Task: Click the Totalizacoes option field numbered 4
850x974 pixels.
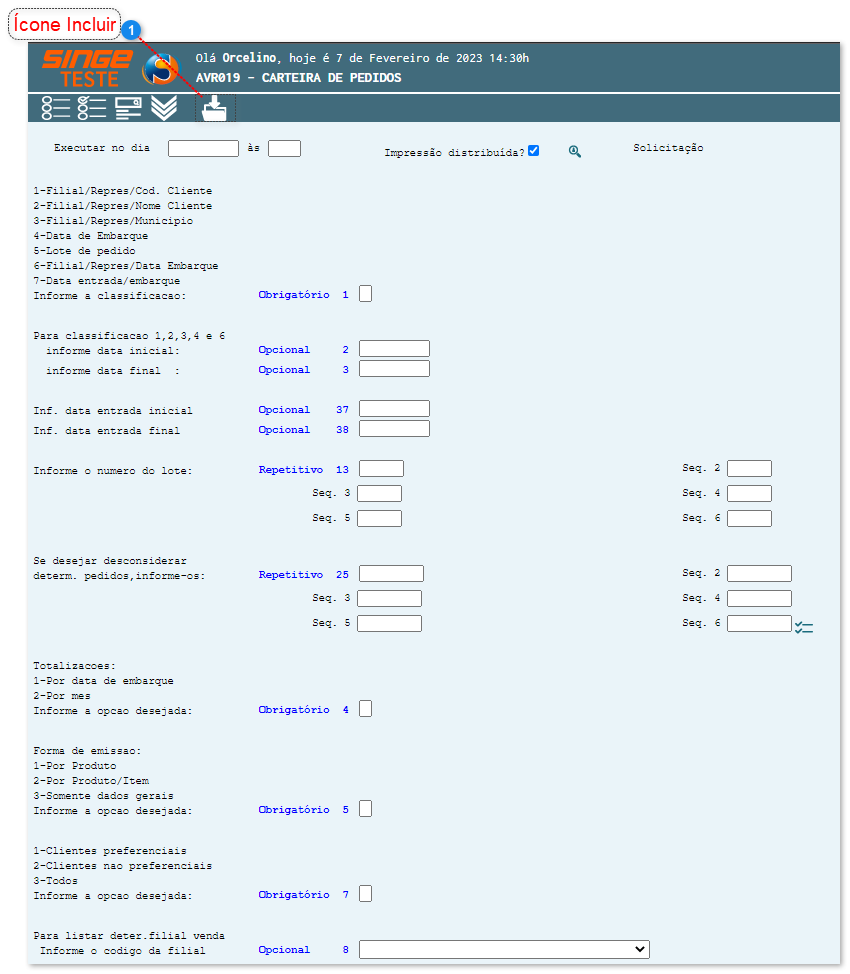Action: [366, 709]
